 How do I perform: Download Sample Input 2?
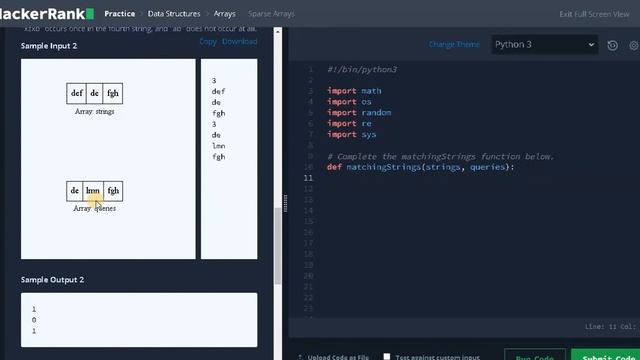tap(240, 42)
